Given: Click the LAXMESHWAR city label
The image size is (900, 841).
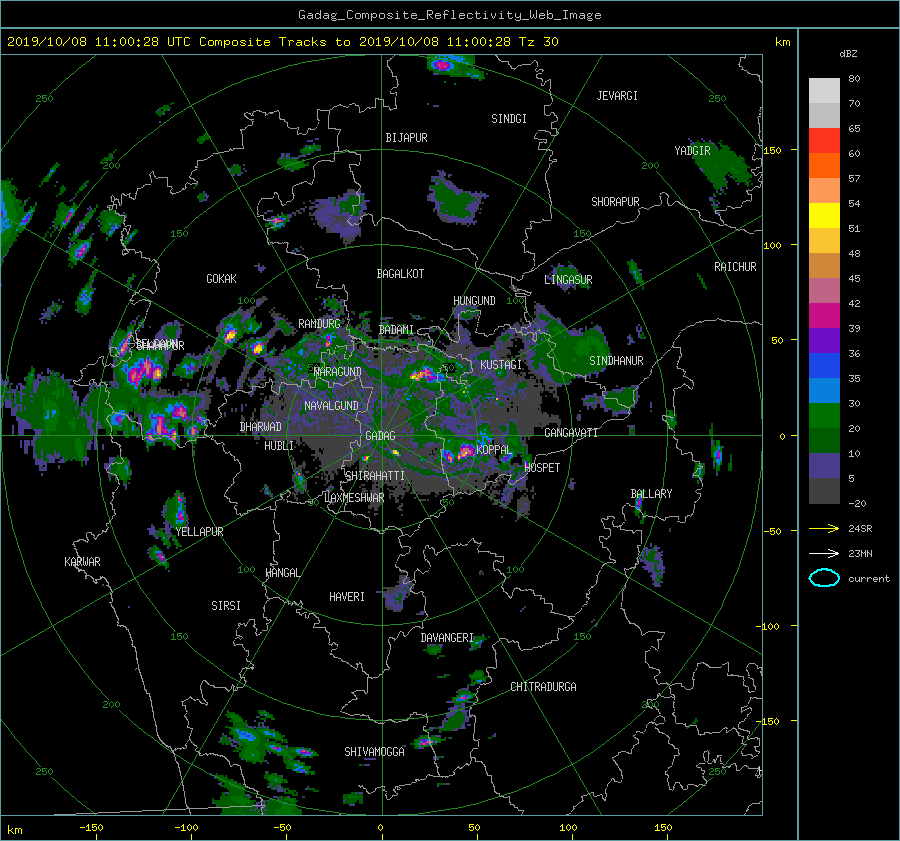Looking at the screenshot, I should (354, 498).
